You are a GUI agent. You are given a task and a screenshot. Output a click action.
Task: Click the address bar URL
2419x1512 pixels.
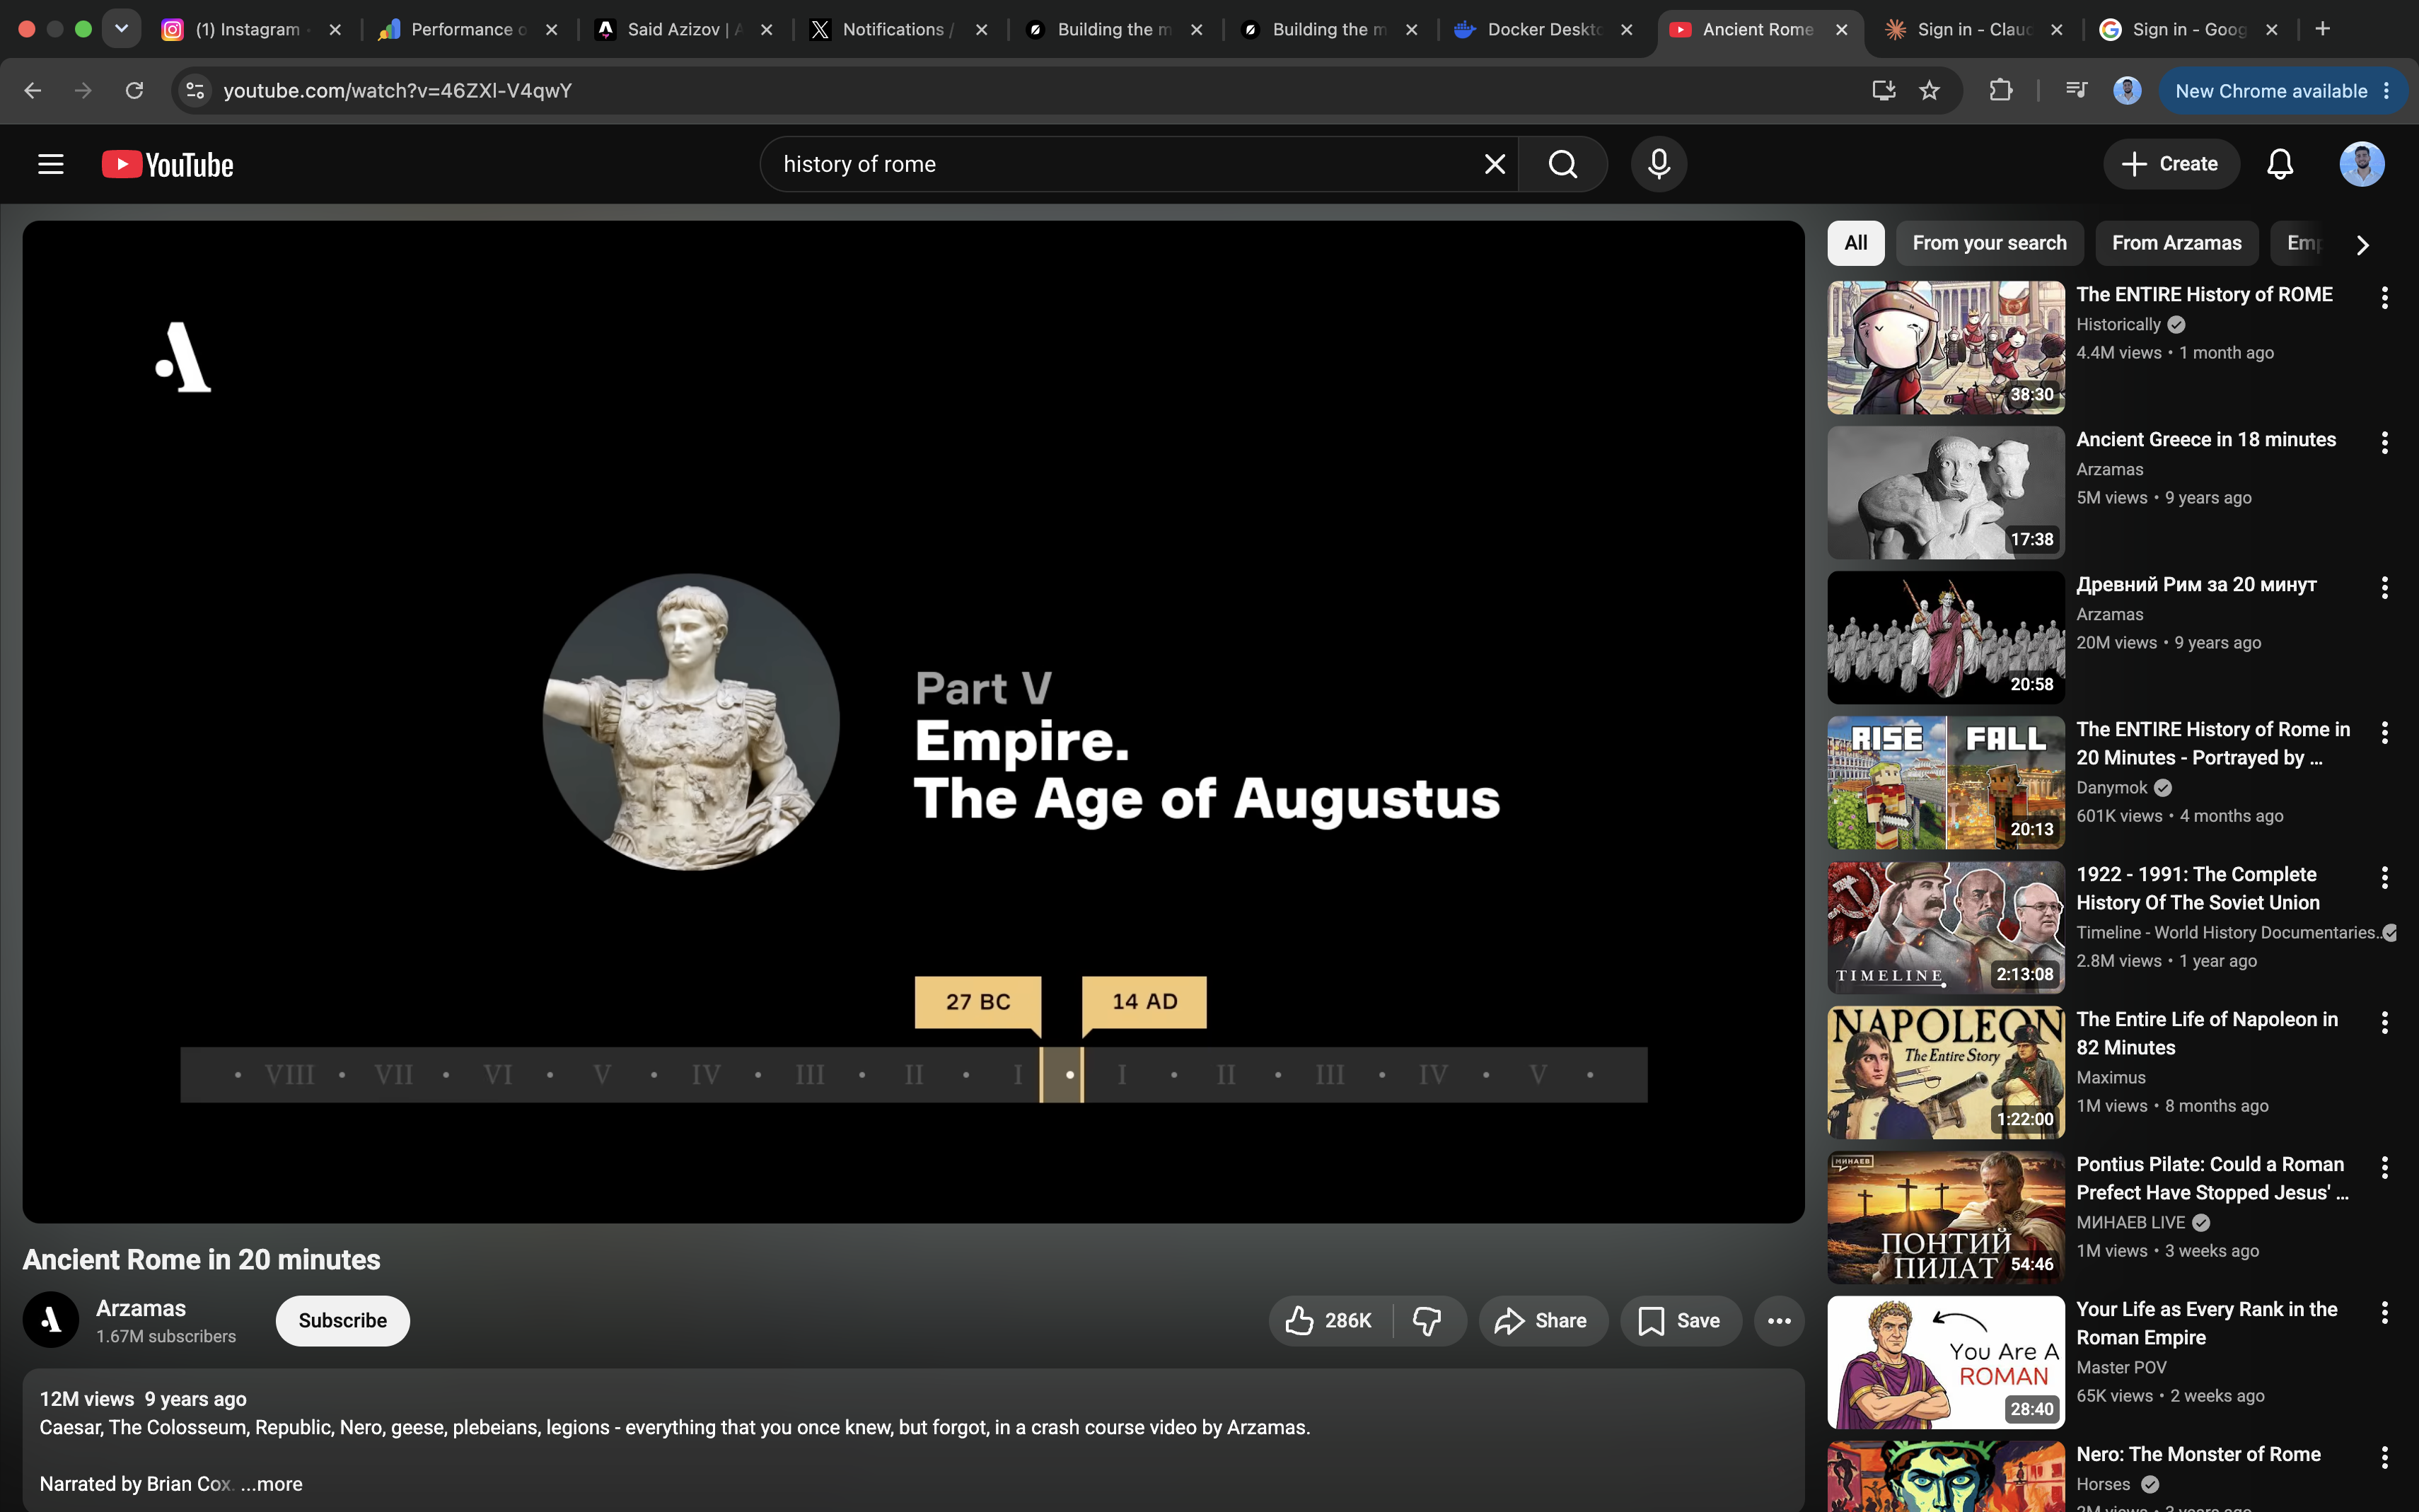click(397, 90)
